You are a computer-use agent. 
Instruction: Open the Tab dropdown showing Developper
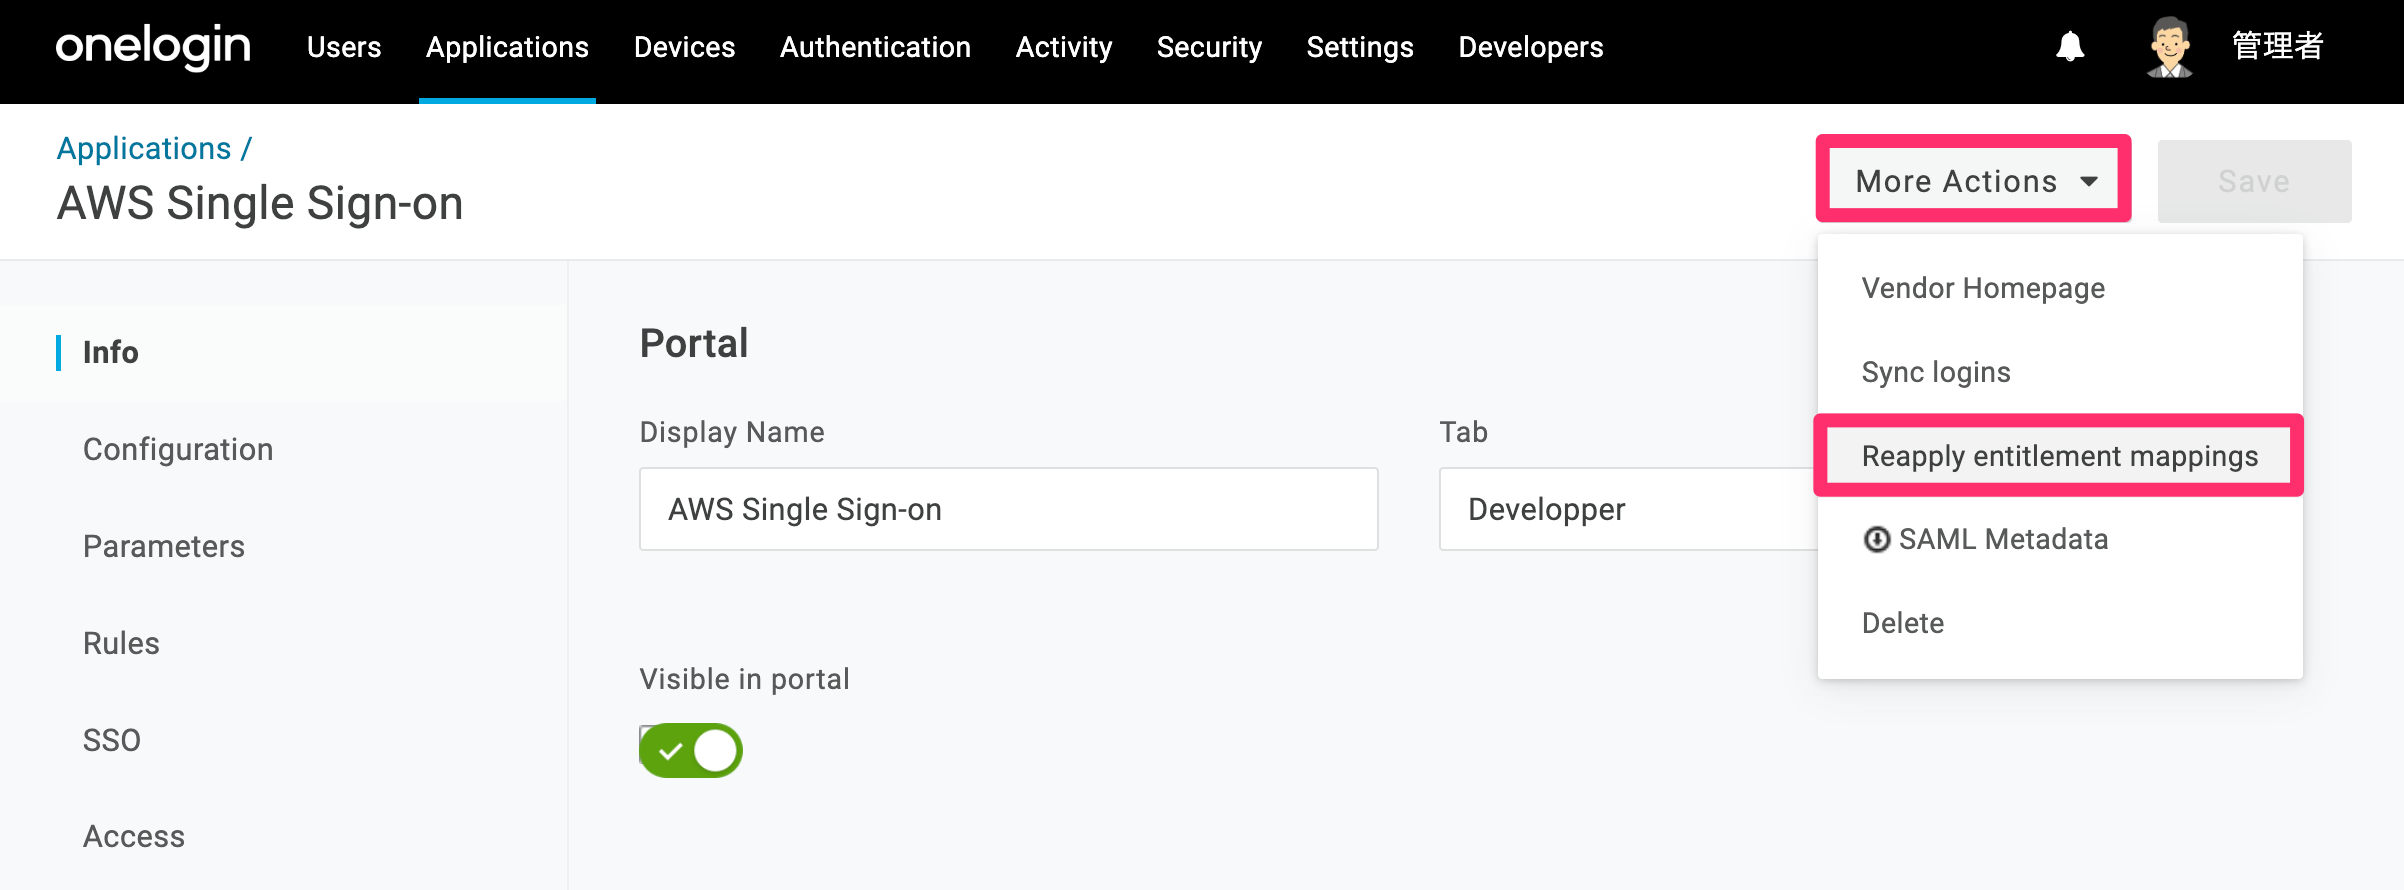[1628, 509]
